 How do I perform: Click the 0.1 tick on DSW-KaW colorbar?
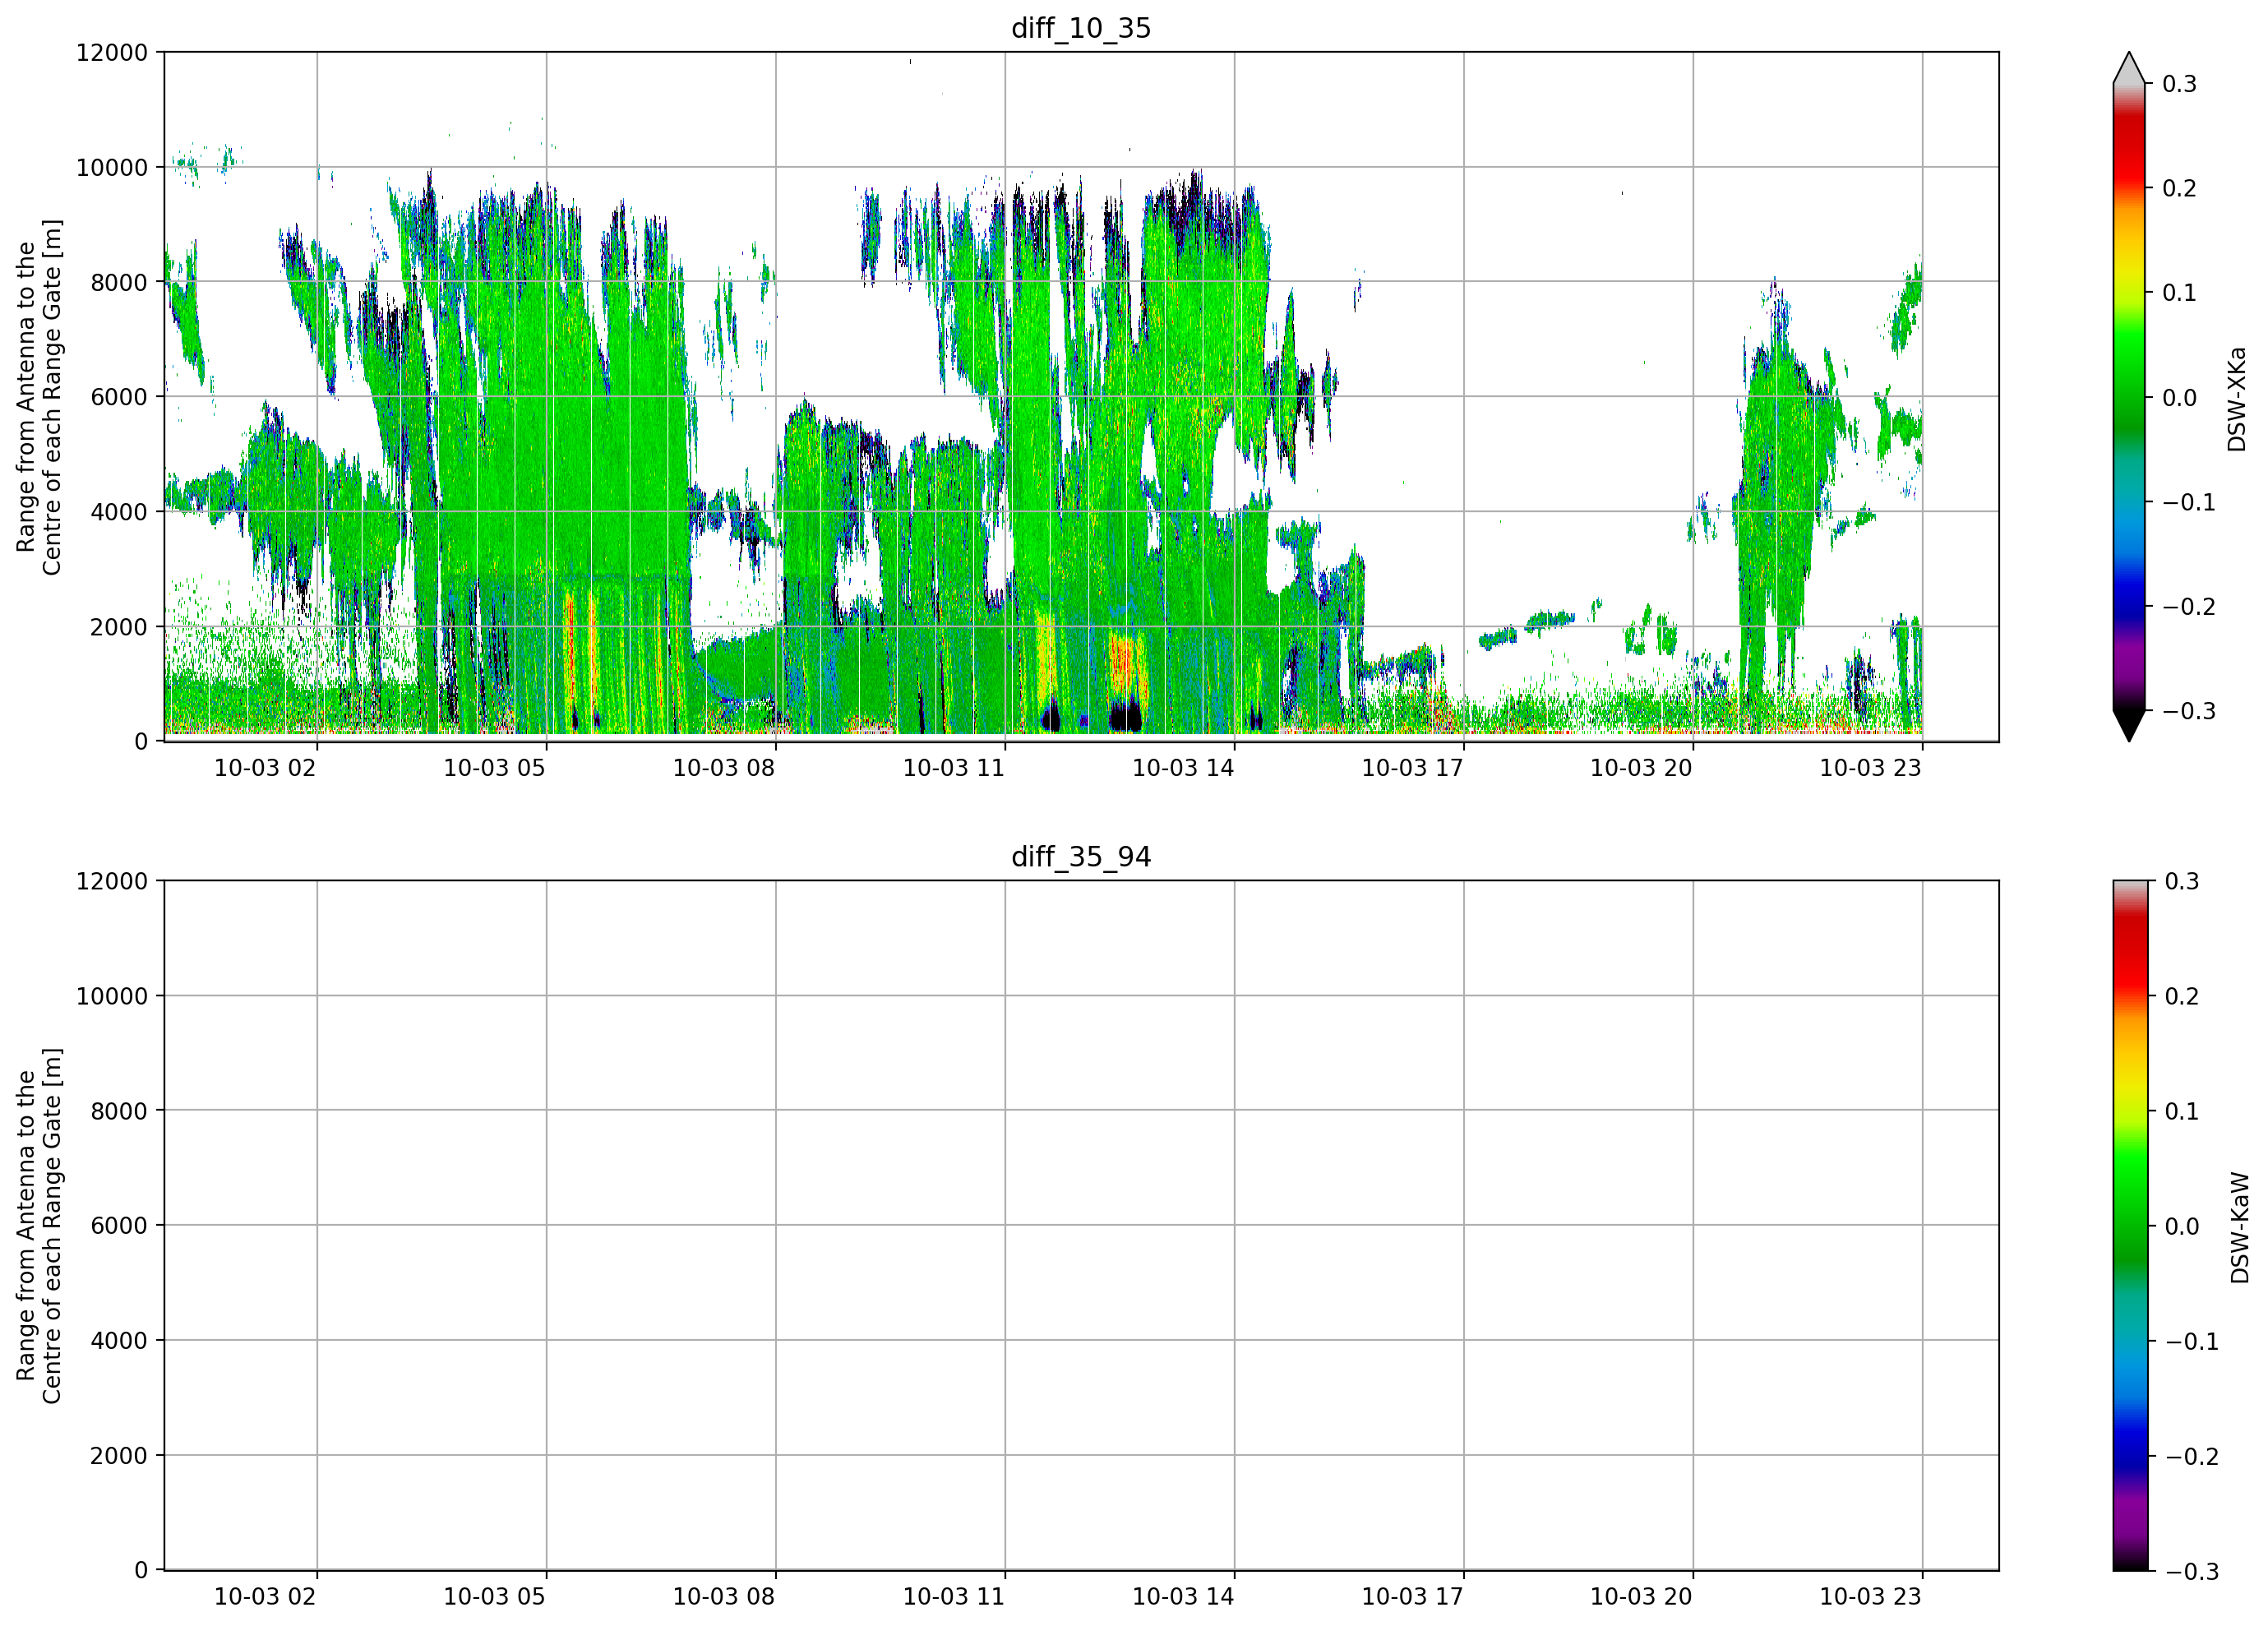point(2182,1111)
